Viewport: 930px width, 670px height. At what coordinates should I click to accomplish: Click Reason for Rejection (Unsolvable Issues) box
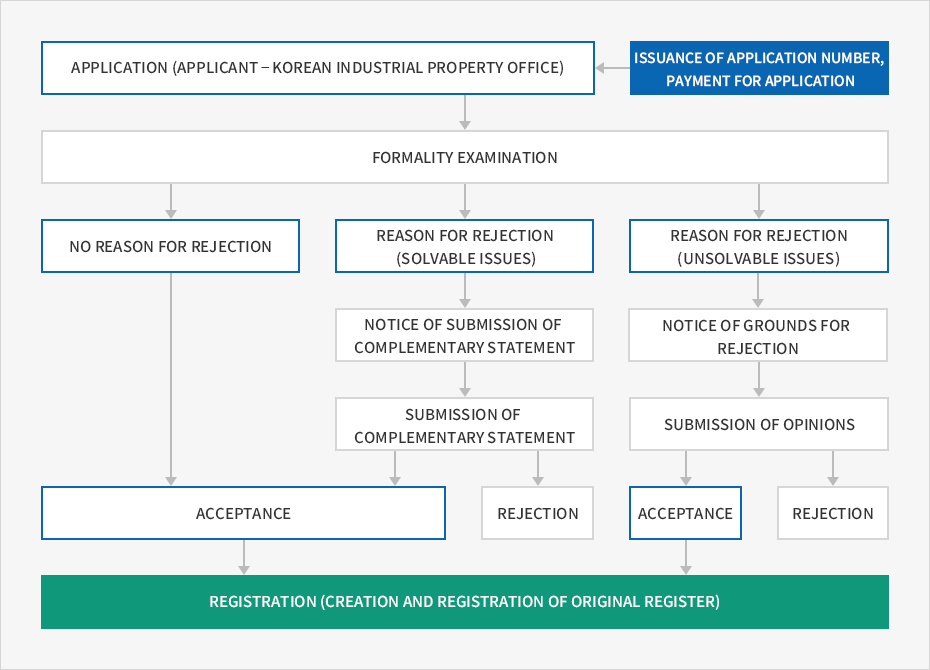759,246
